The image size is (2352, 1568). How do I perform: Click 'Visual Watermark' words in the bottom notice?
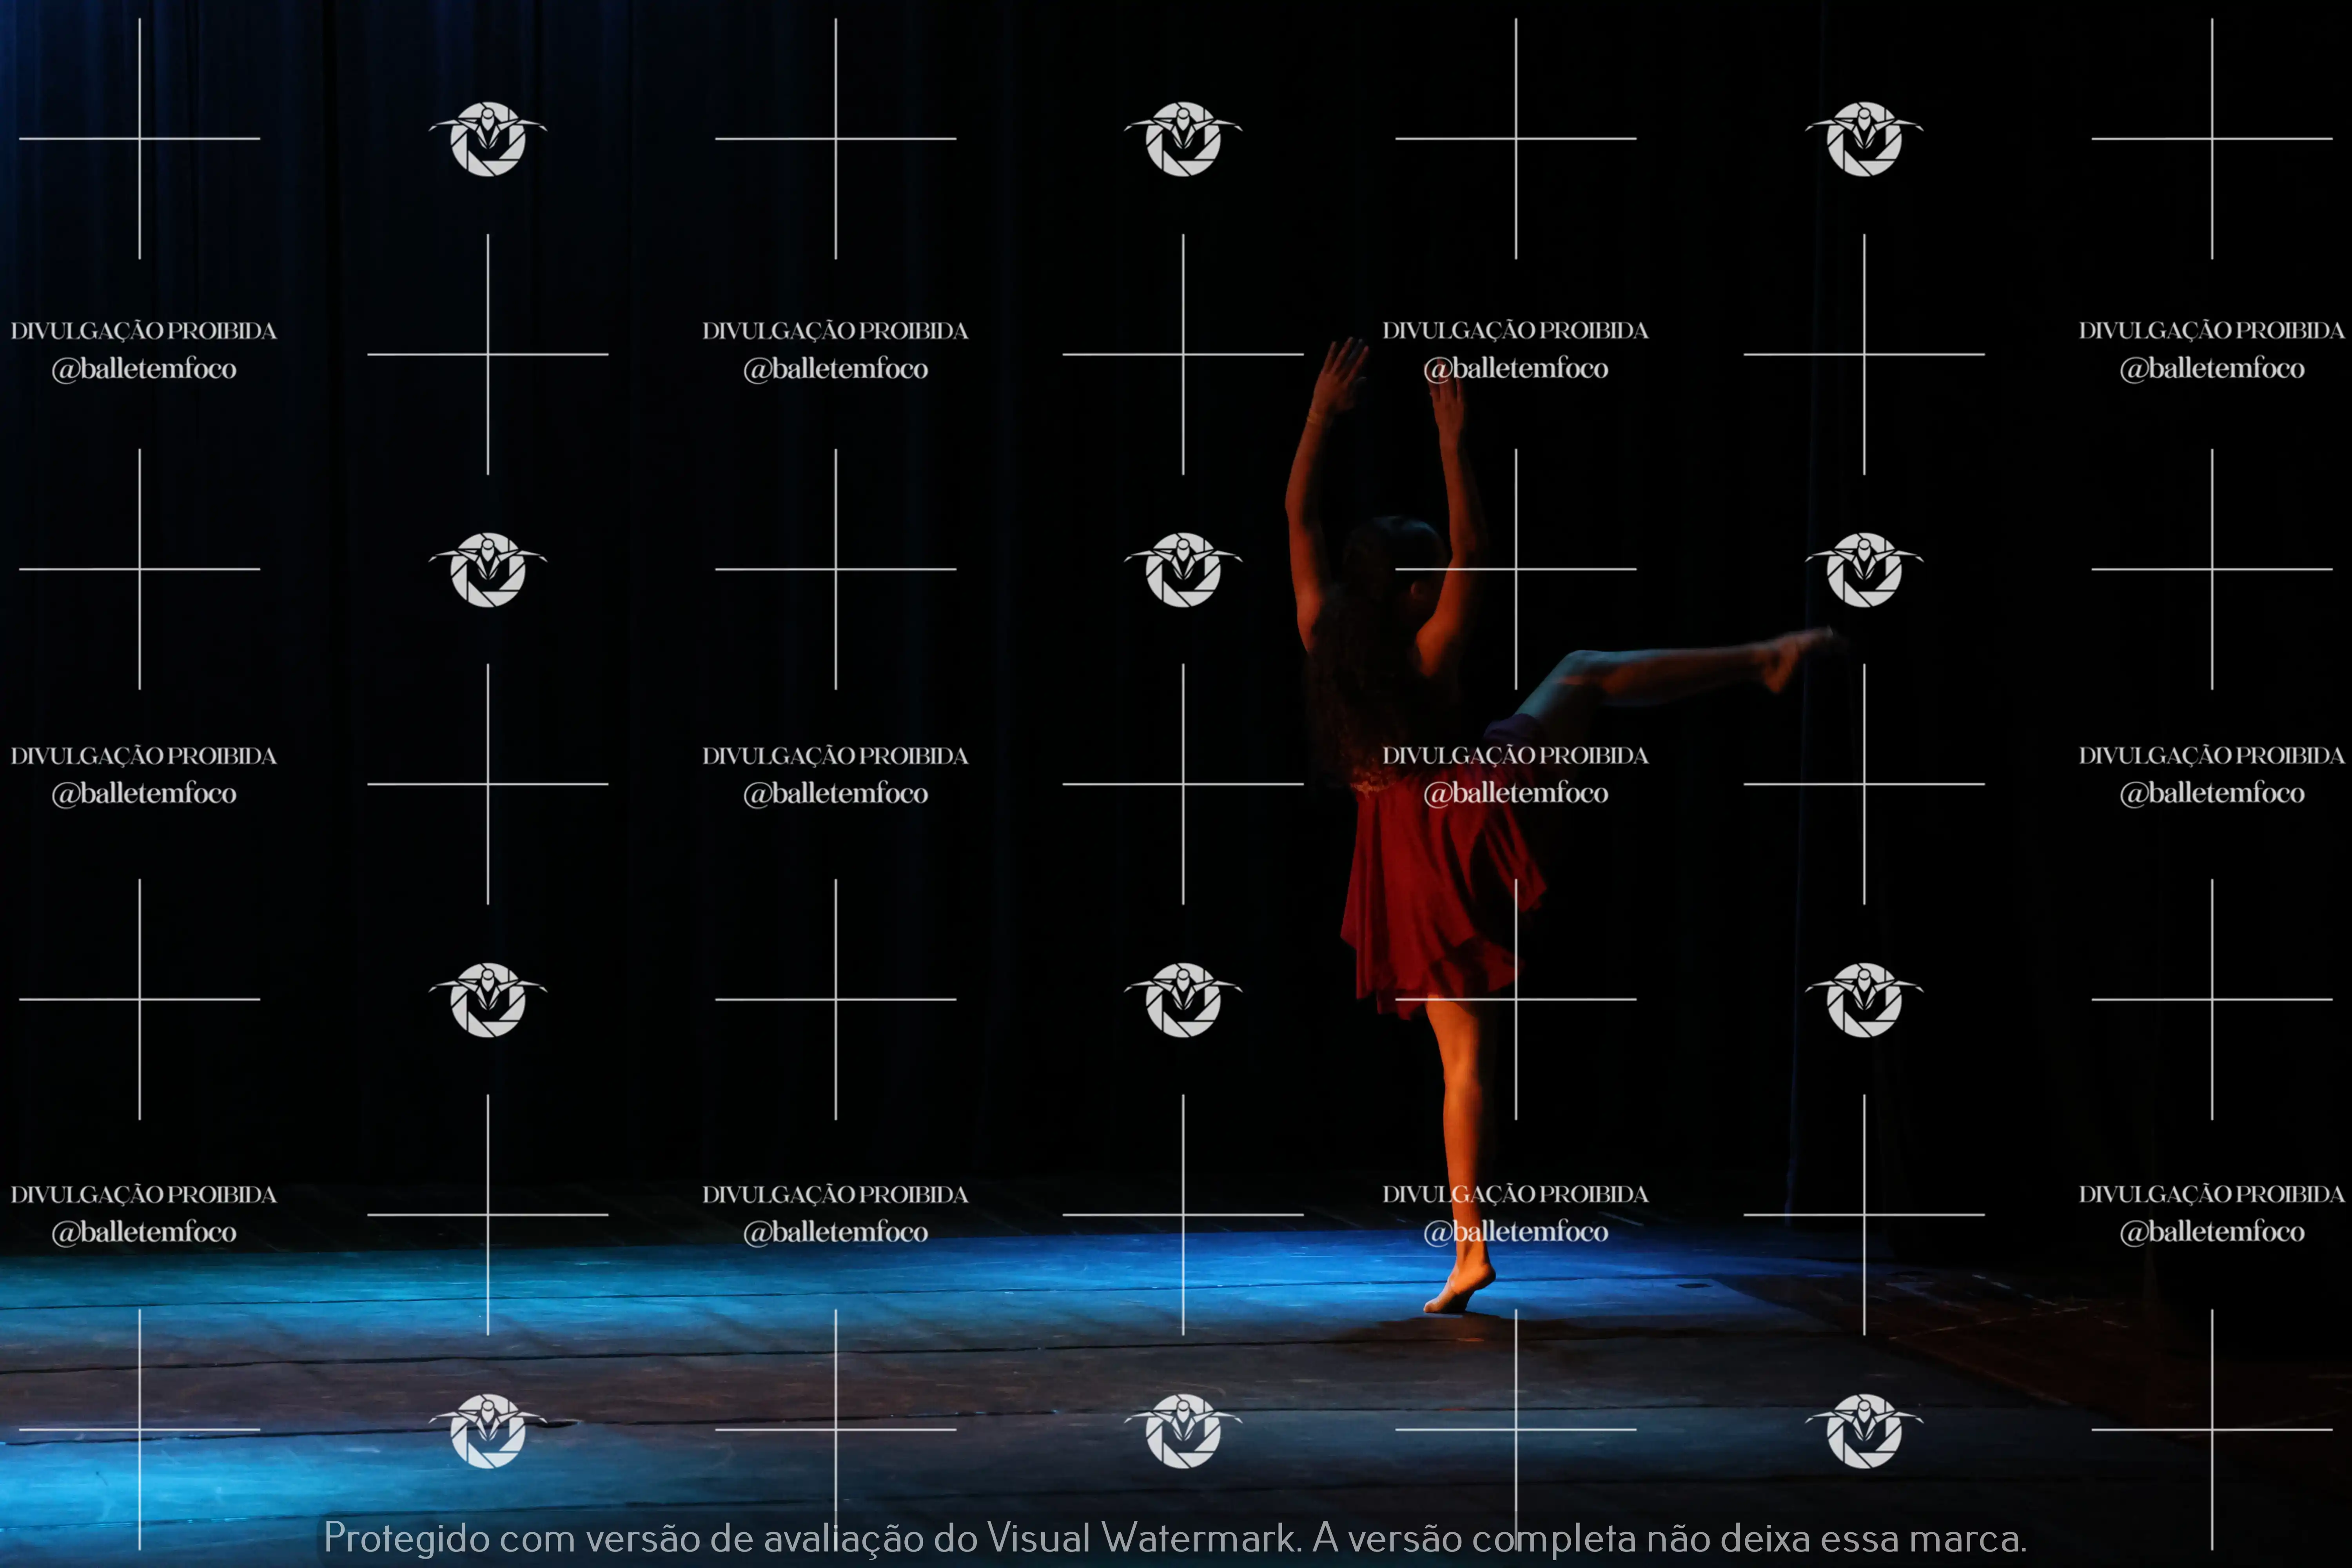click(1140, 1538)
